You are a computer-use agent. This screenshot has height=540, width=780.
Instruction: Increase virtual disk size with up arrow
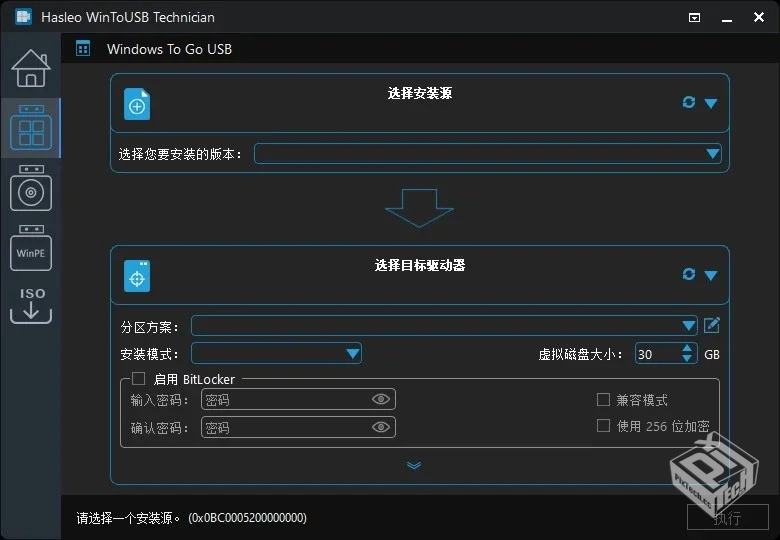click(687, 349)
